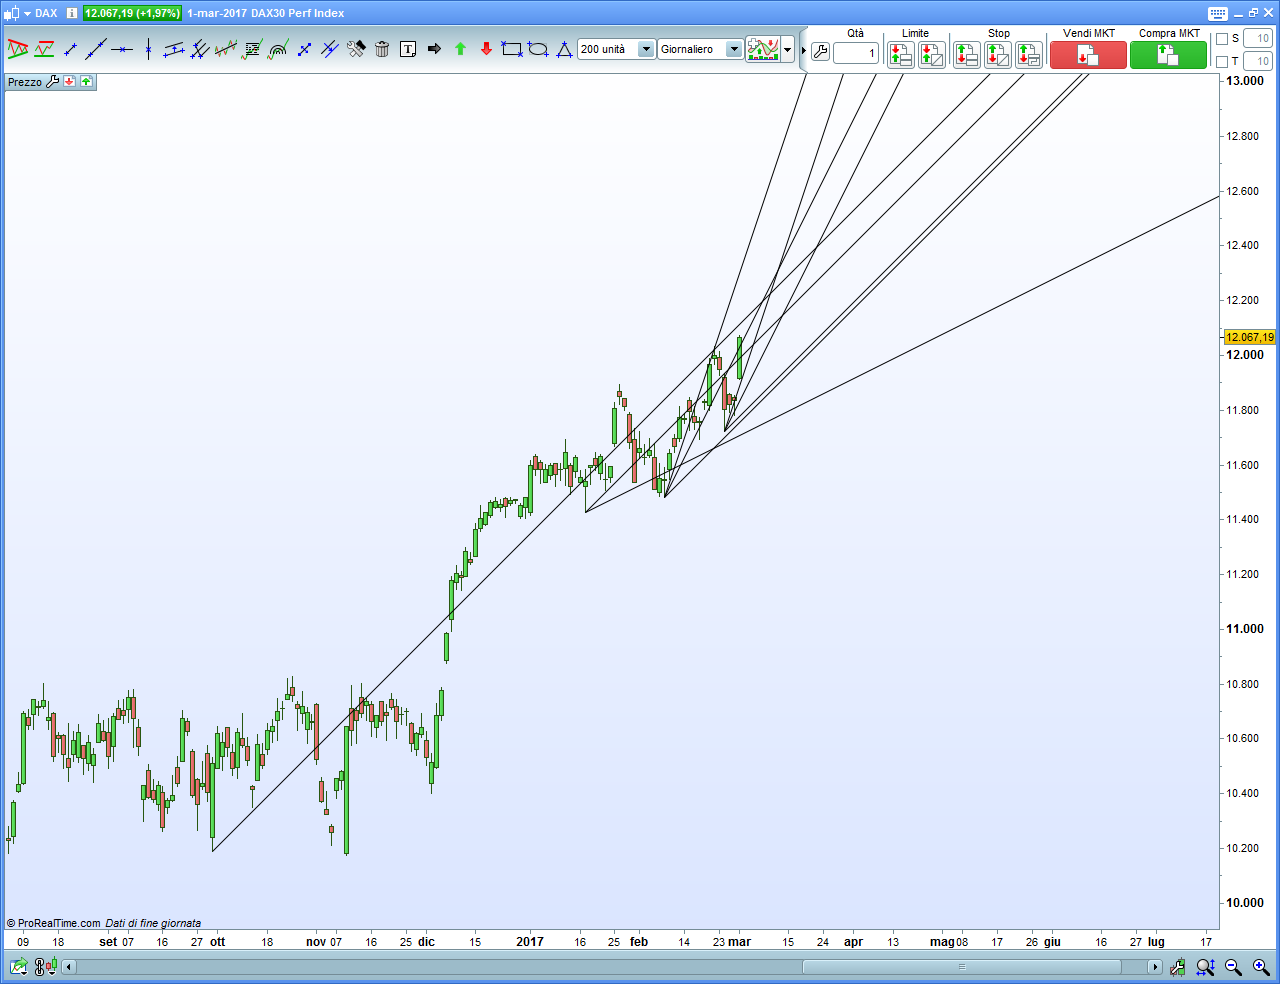Select the support resistance levels tool
This screenshot has height=984, width=1280.
pyautogui.click(x=44, y=49)
